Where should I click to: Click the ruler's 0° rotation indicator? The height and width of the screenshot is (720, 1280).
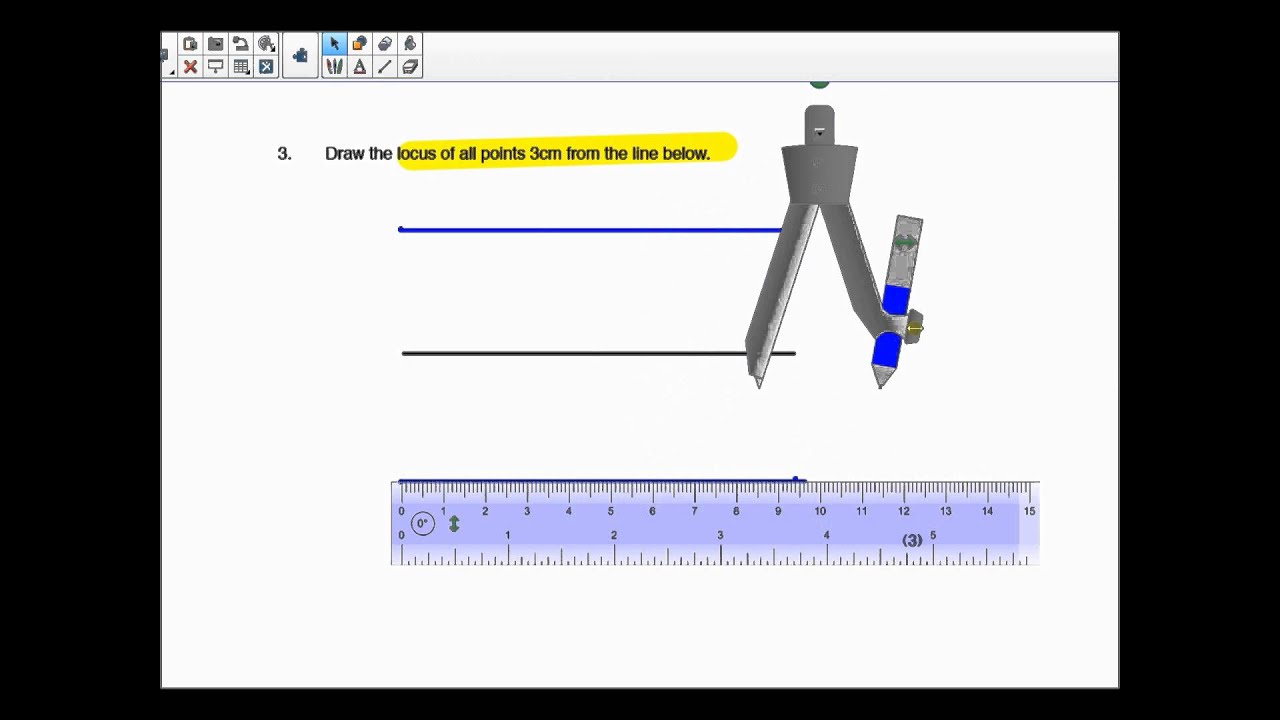pos(423,523)
